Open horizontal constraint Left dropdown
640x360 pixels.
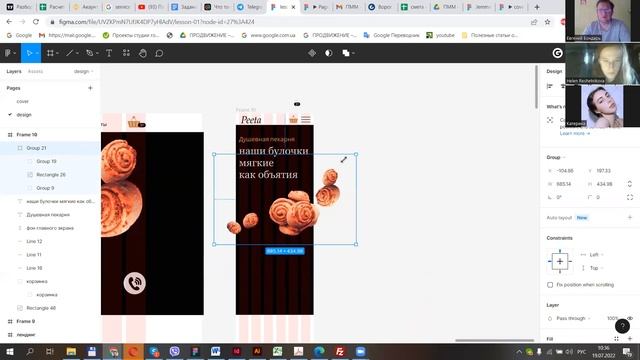point(596,255)
